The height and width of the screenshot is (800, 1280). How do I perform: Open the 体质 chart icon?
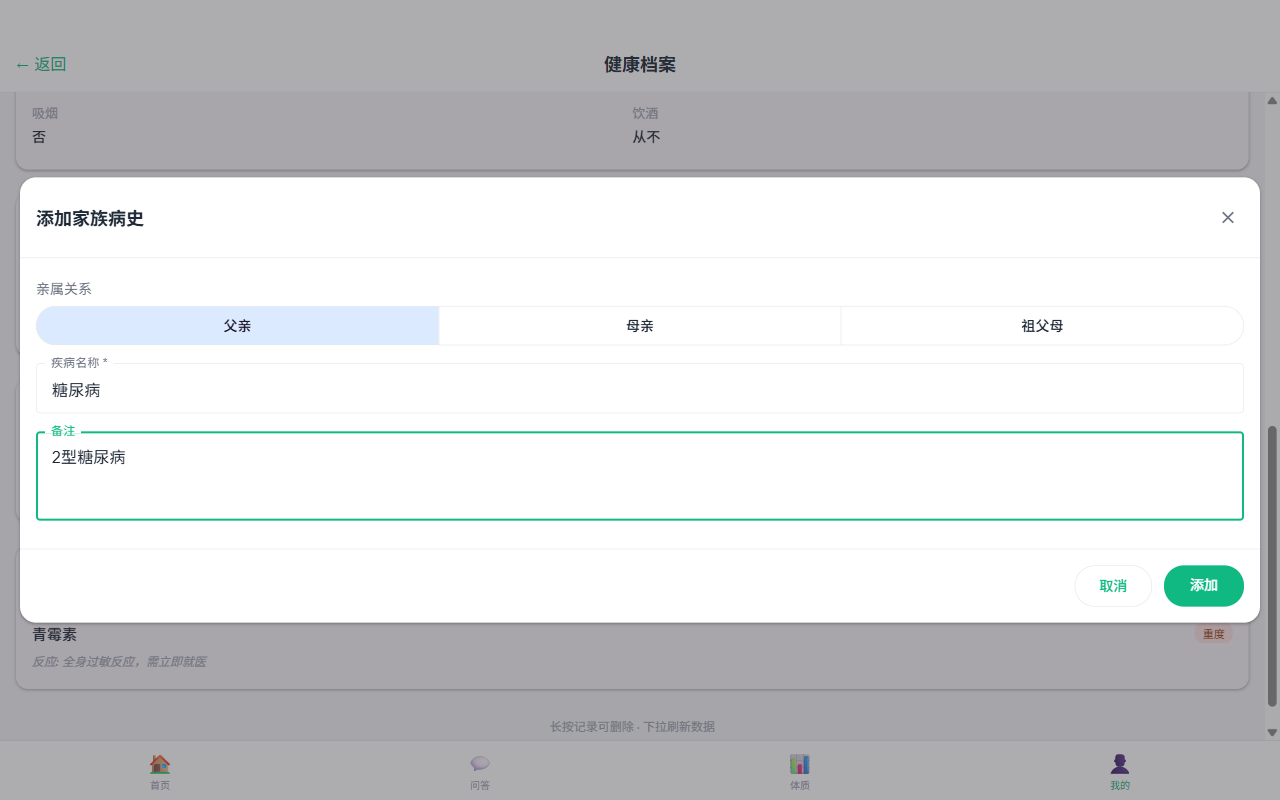(800, 765)
